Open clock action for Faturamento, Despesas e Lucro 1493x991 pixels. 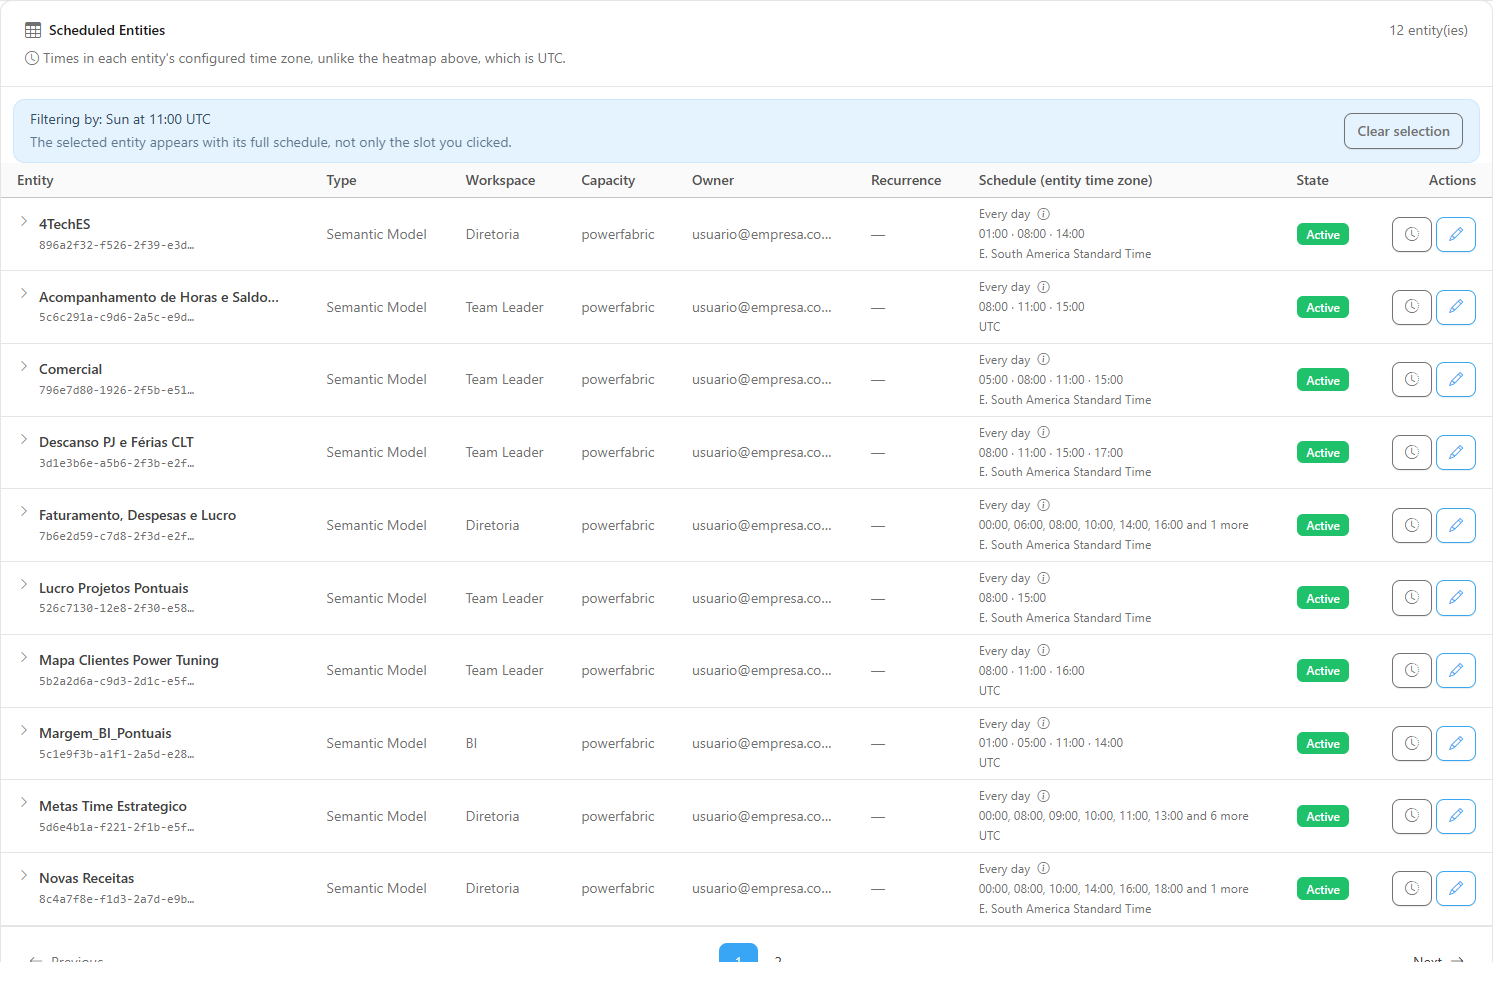click(x=1411, y=525)
